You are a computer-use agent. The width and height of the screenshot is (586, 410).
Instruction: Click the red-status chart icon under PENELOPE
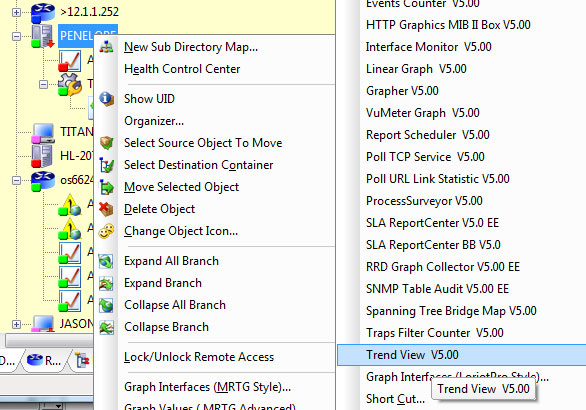pyautogui.click(x=70, y=61)
